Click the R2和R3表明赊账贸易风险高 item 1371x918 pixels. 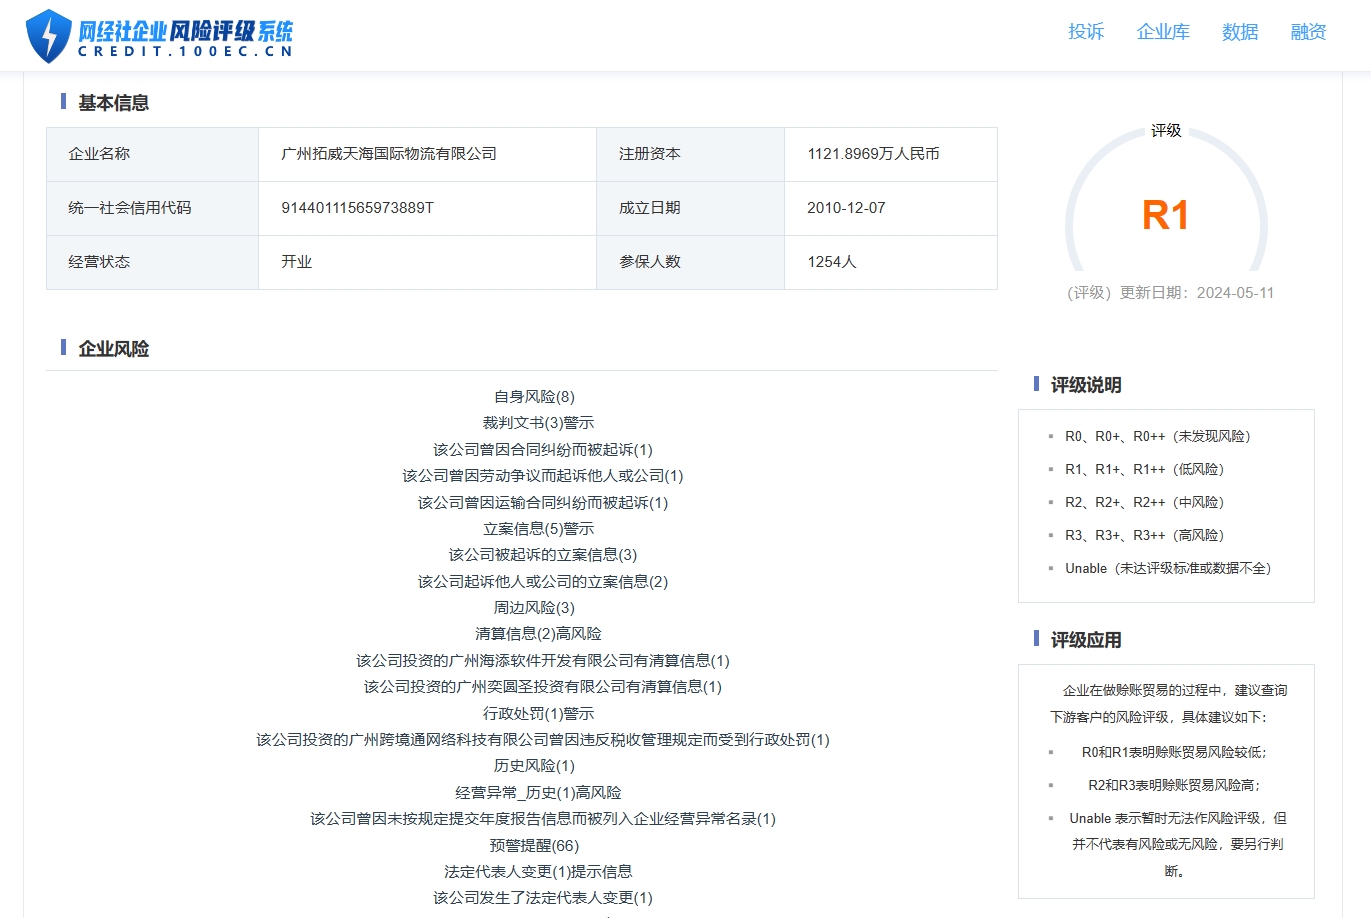[x=1174, y=785]
